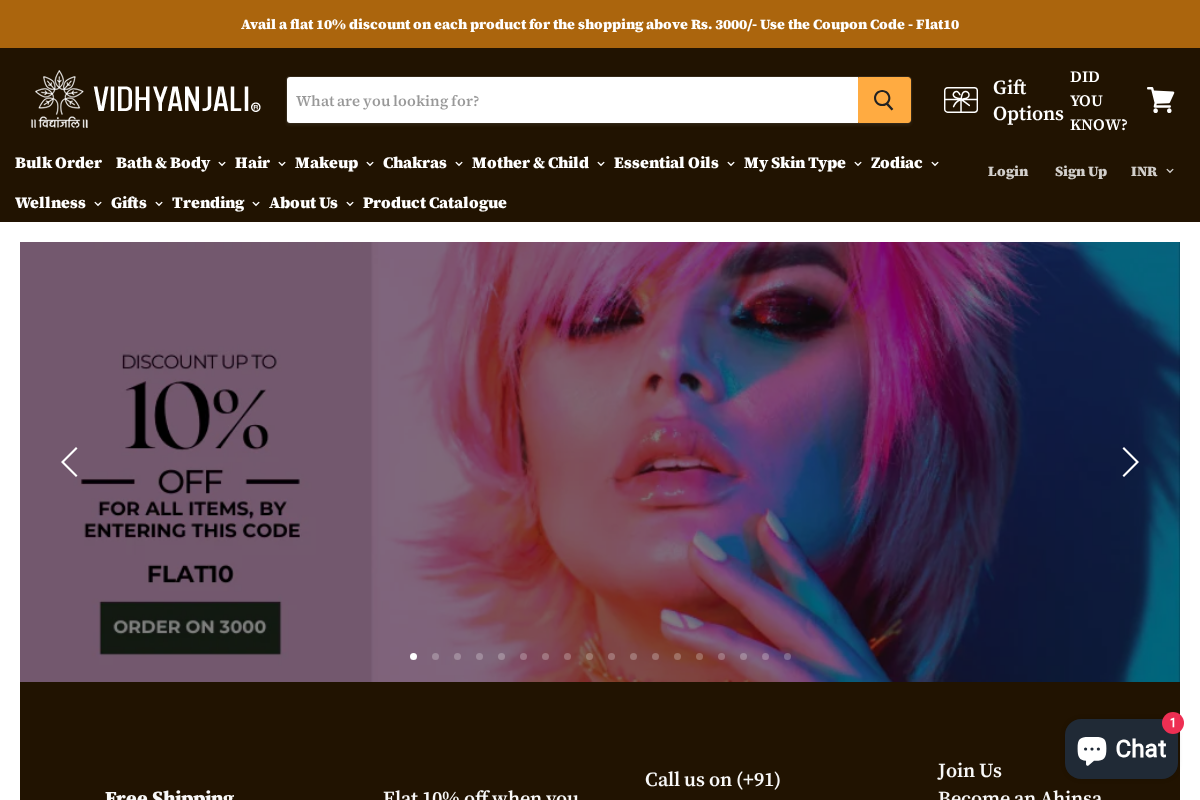This screenshot has height=800, width=1200.
Task: Click the Flat10 coupon banner
Action: tap(600, 24)
